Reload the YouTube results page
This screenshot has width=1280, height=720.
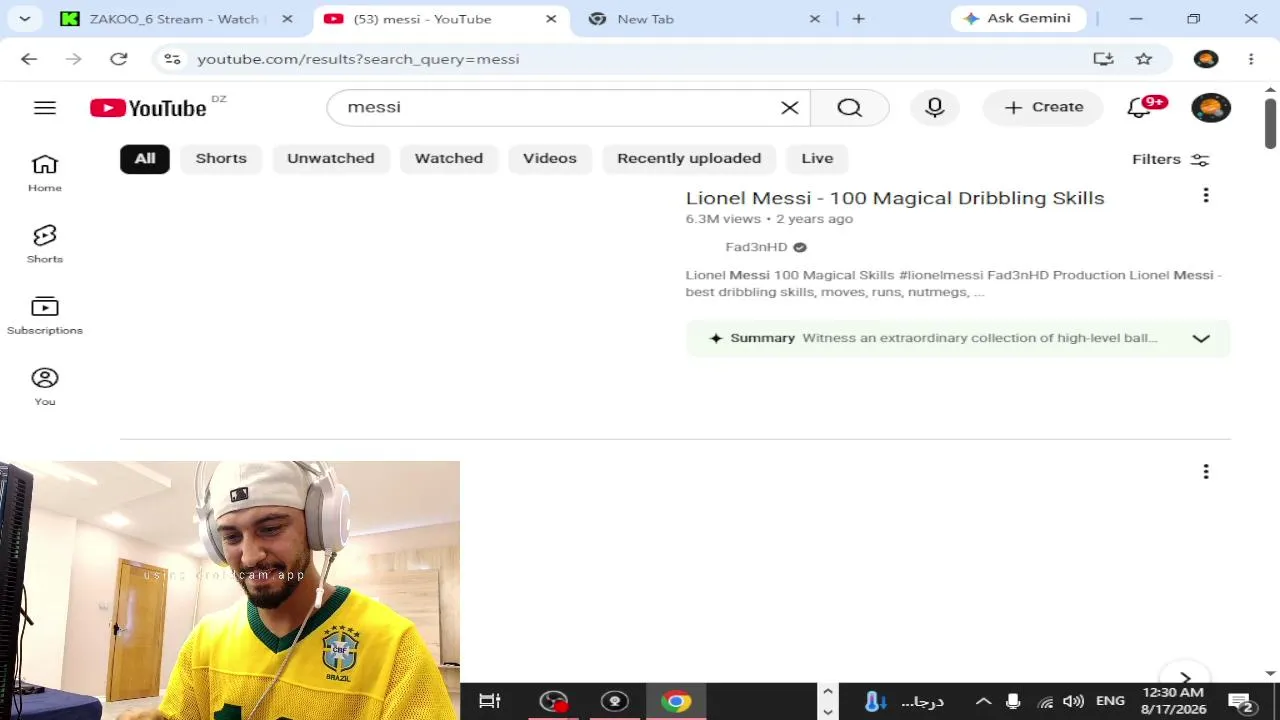119,59
